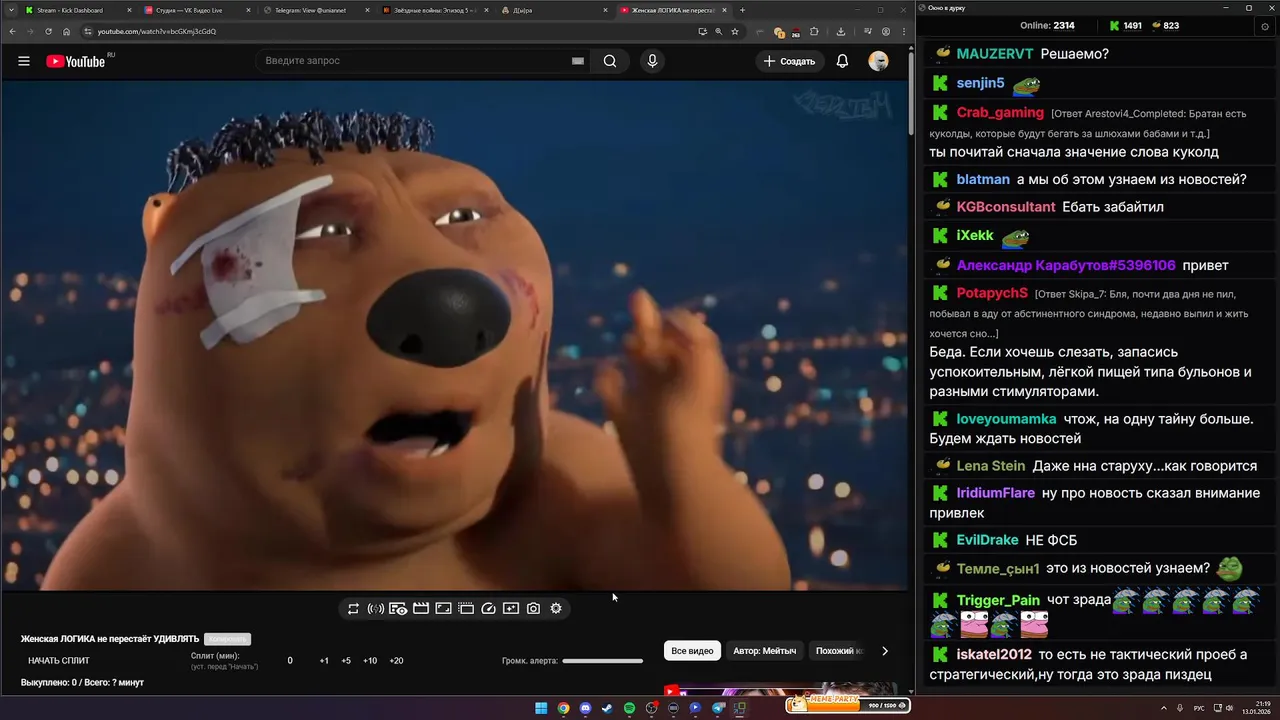Click the aspect frame icon in the player toolbar
Viewport: 1280px width, 720px height.
tap(443, 608)
